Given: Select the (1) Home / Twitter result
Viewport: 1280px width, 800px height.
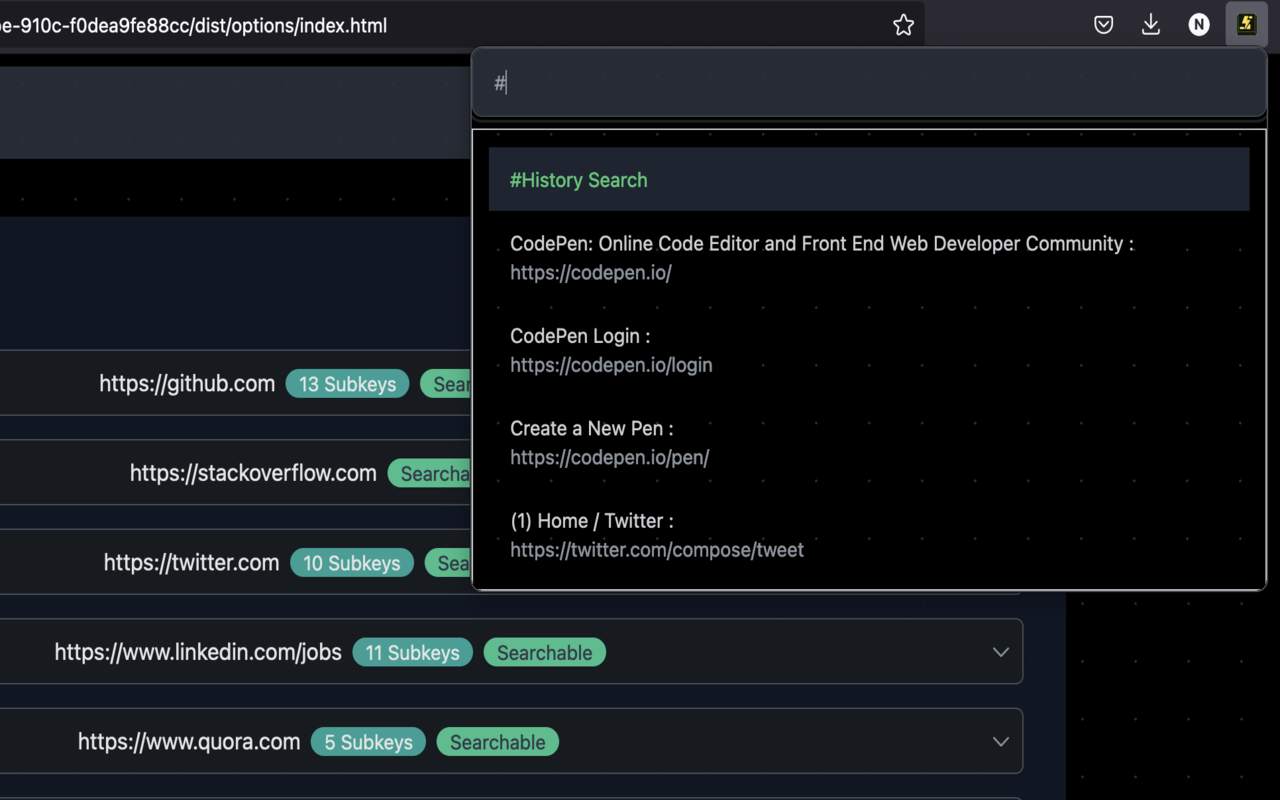Looking at the screenshot, I should tap(591, 521).
